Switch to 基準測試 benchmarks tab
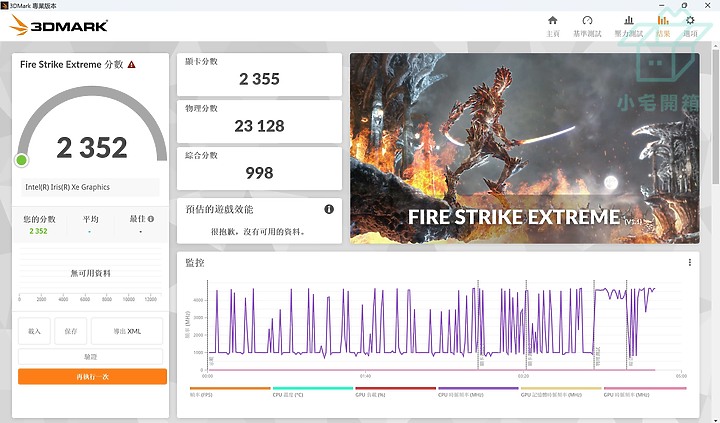This screenshot has height=423, width=720. coord(587,27)
